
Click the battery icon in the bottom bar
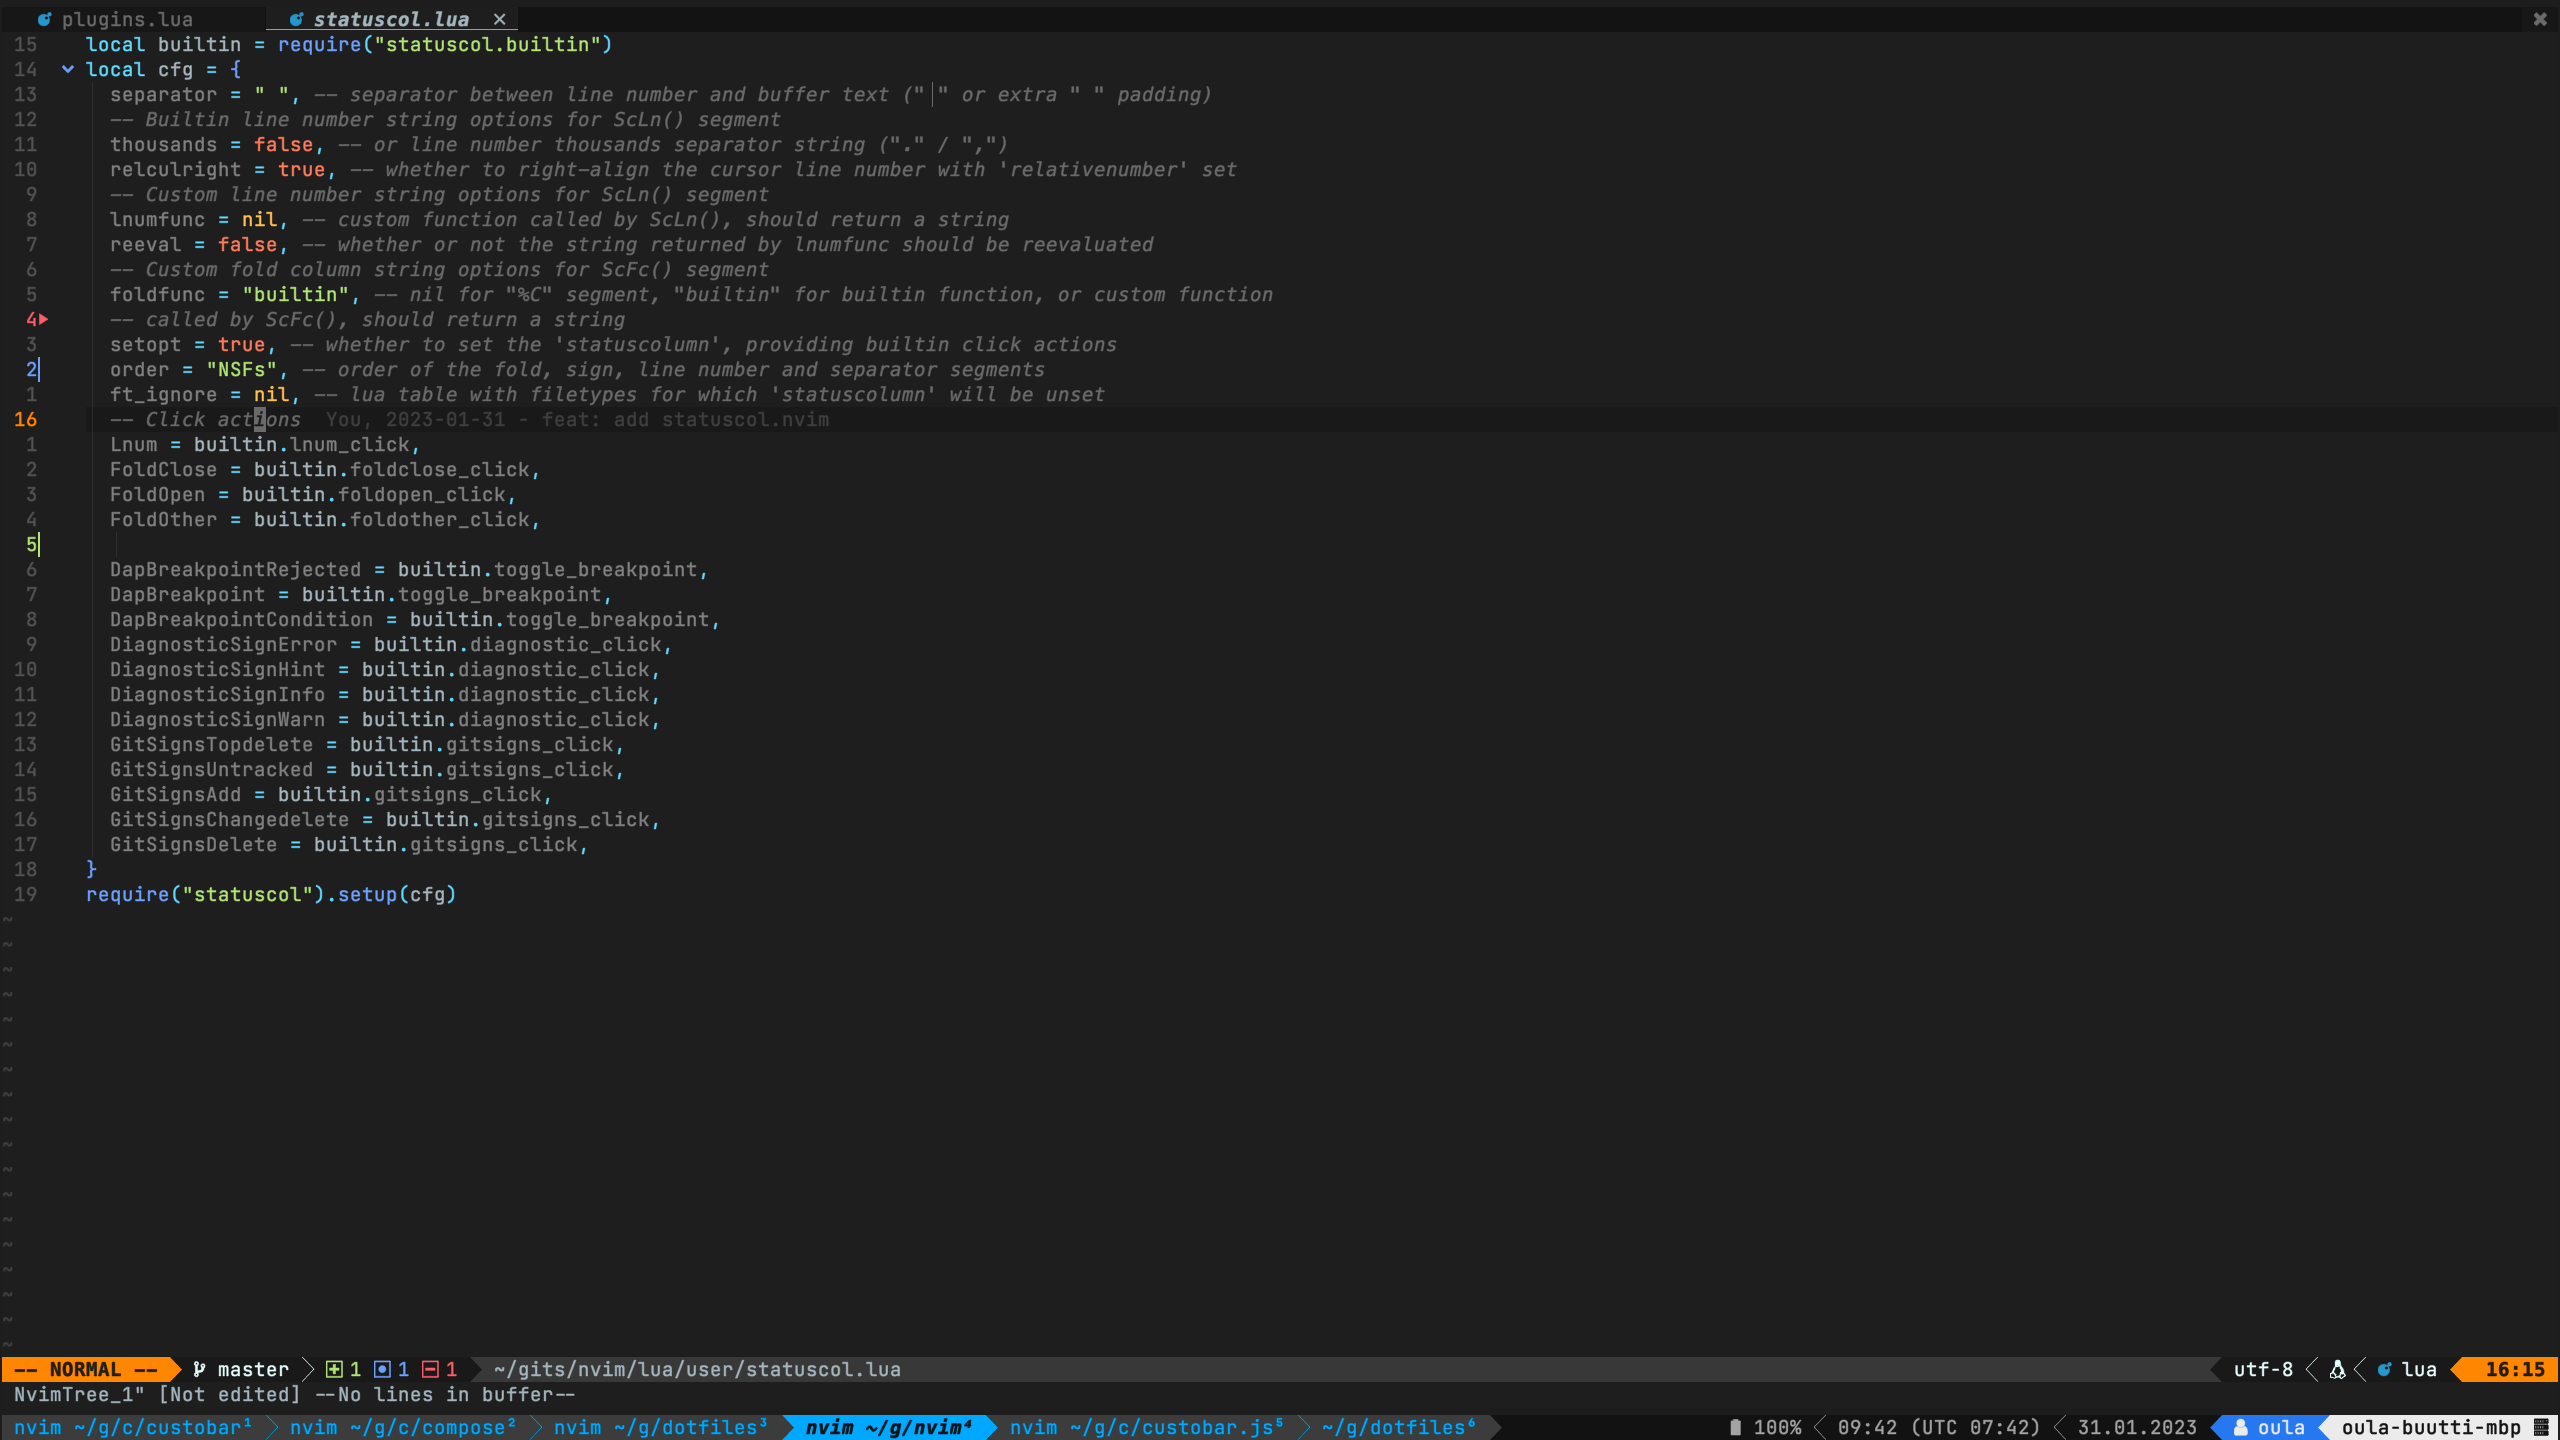[1735, 1427]
